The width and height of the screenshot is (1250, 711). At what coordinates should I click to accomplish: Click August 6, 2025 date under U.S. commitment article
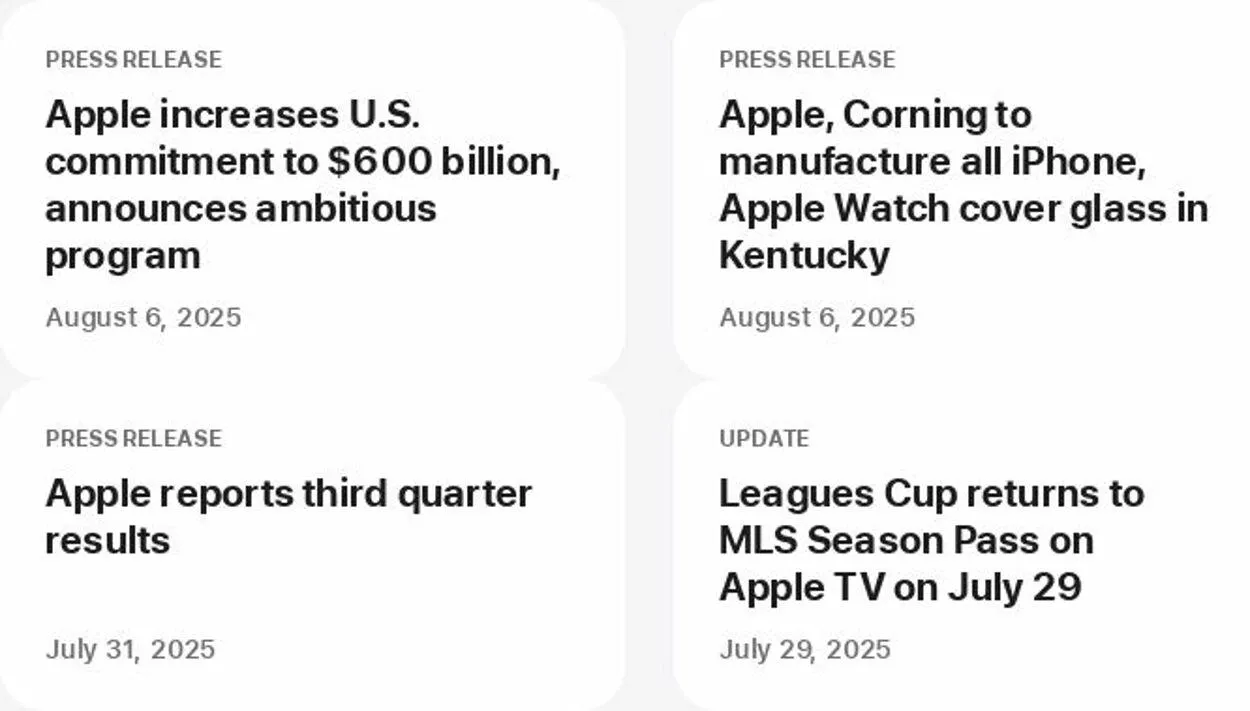pyautogui.click(x=143, y=318)
